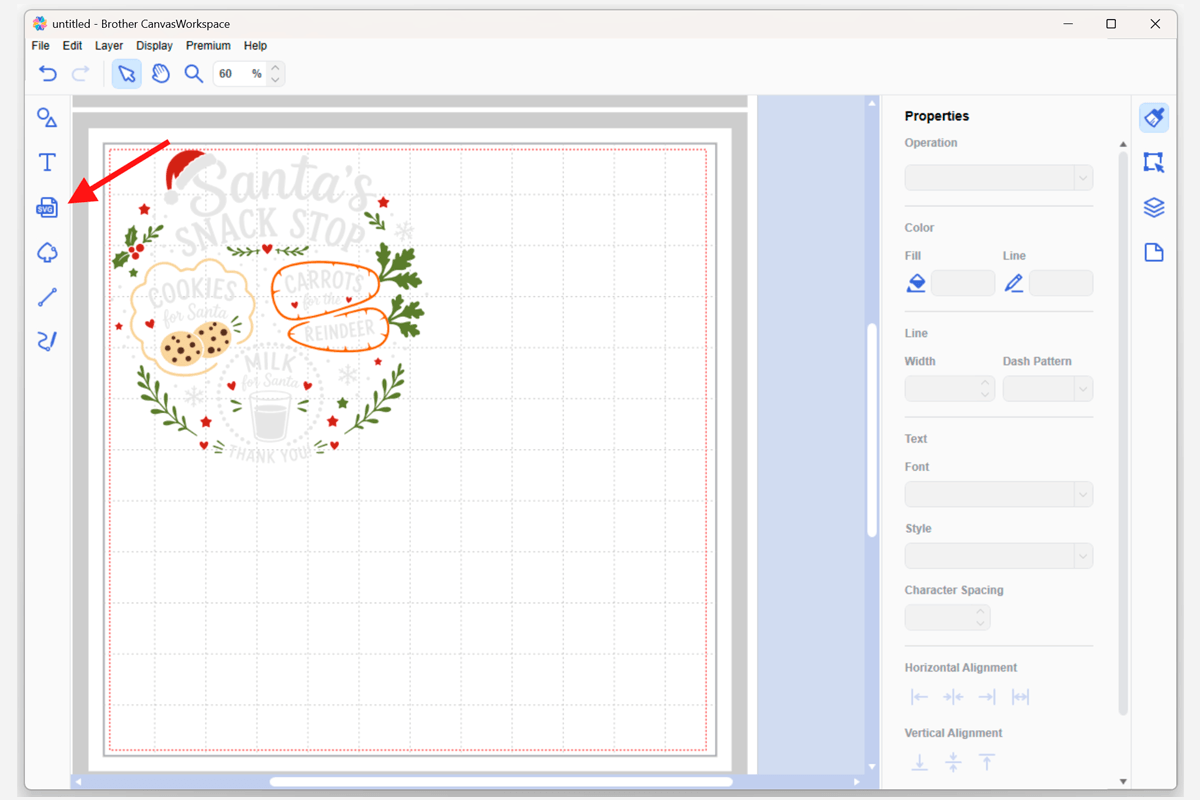Image resolution: width=1200 pixels, height=800 pixels.
Task: Open the Display menu
Action: [x=154, y=45]
